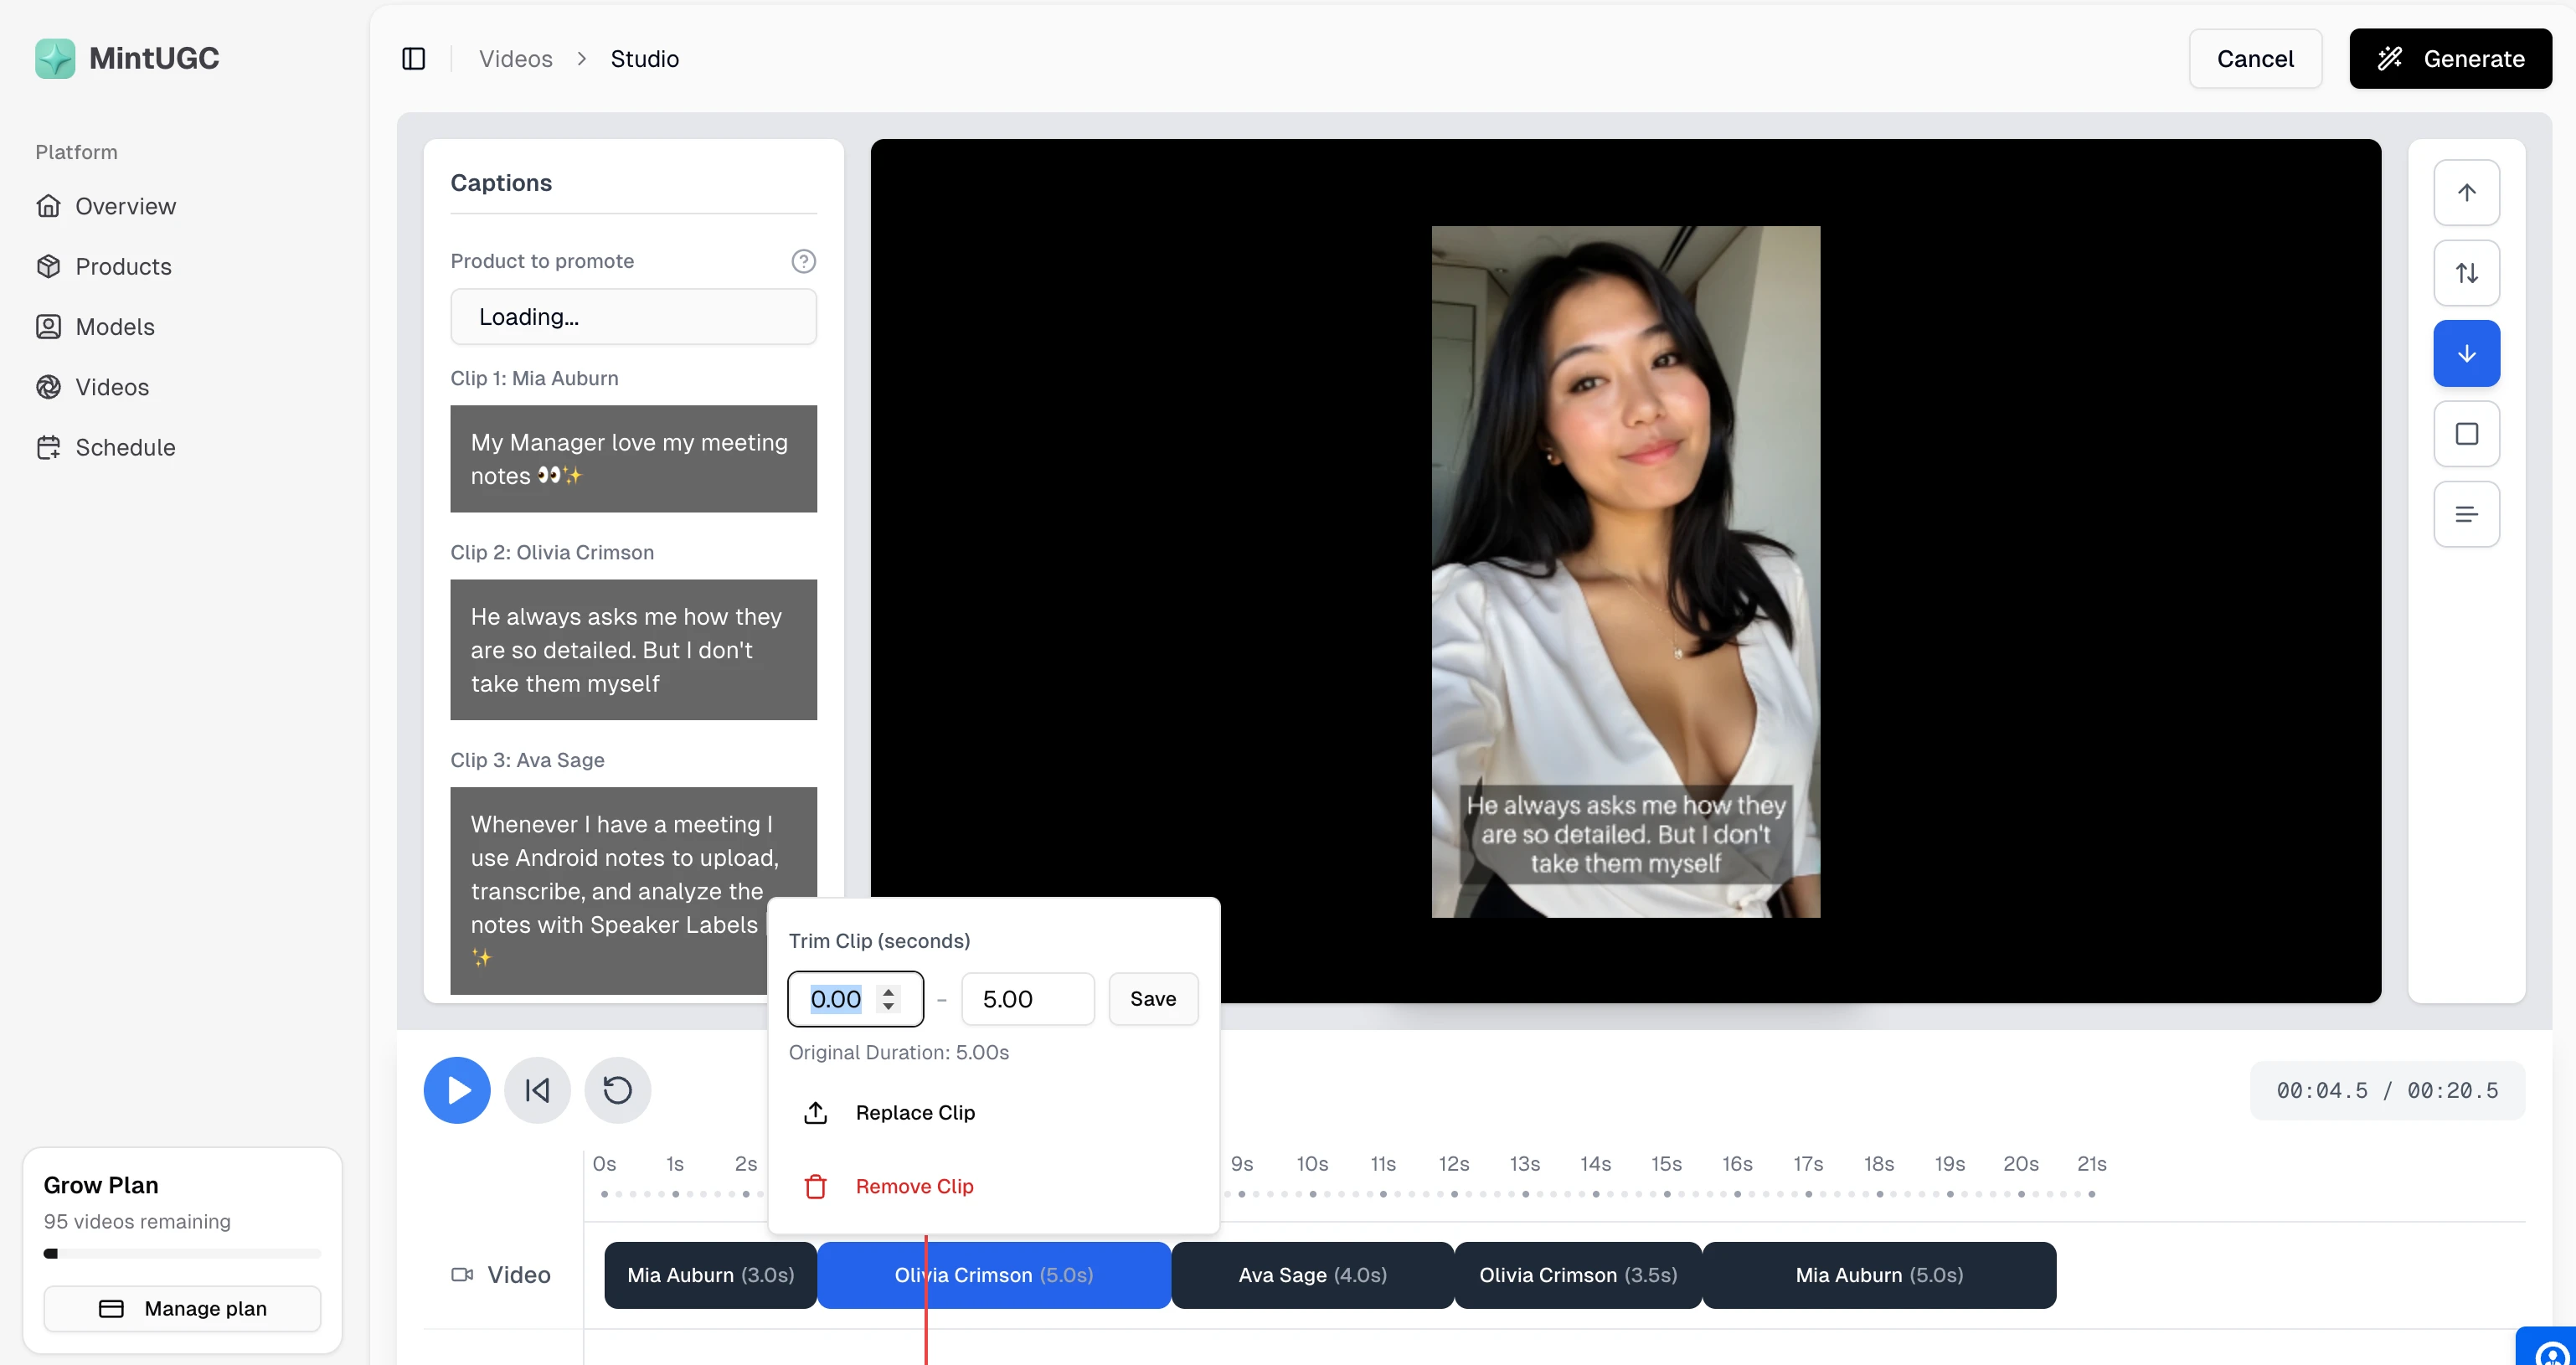Screen dimensions: 2576x1365
Task: Click the Generate button
Action: tap(2450, 59)
